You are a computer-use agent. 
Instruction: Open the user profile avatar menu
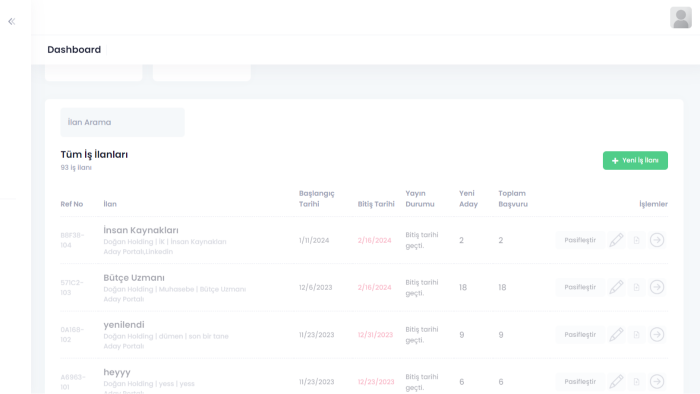(681, 18)
